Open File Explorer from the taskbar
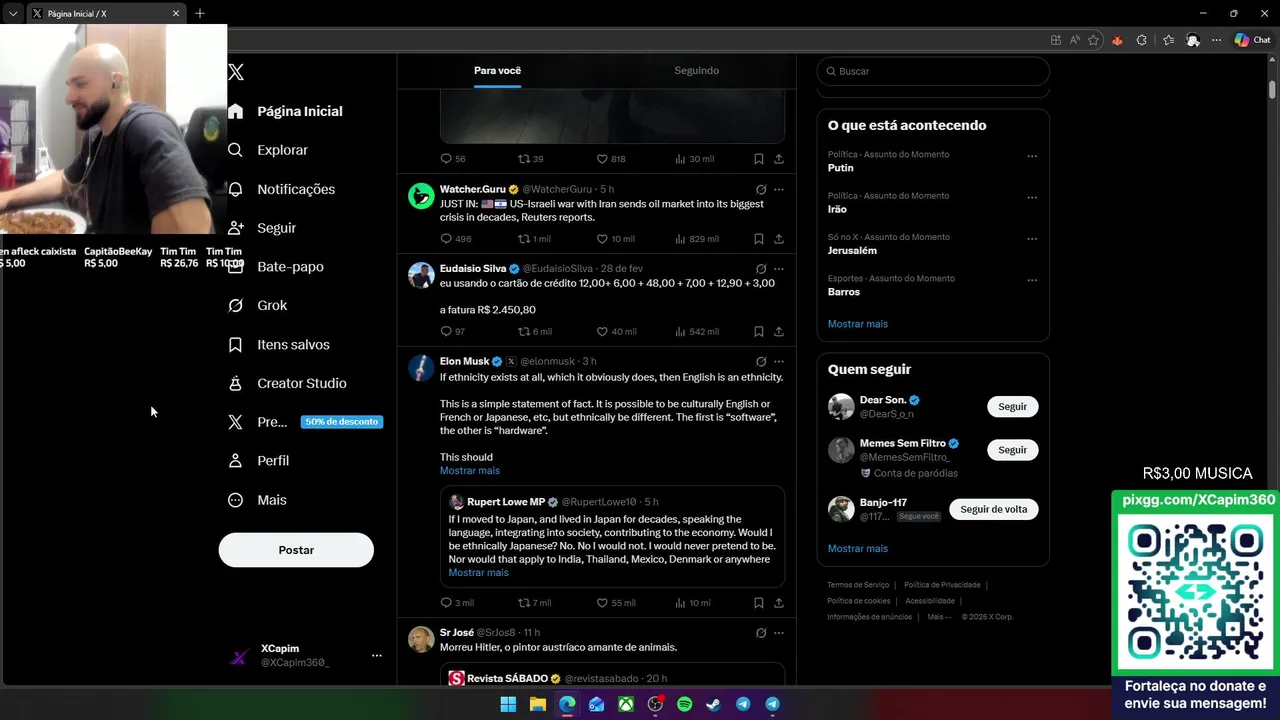The width and height of the screenshot is (1280, 720). pyautogui.click(x=538, y=704)
